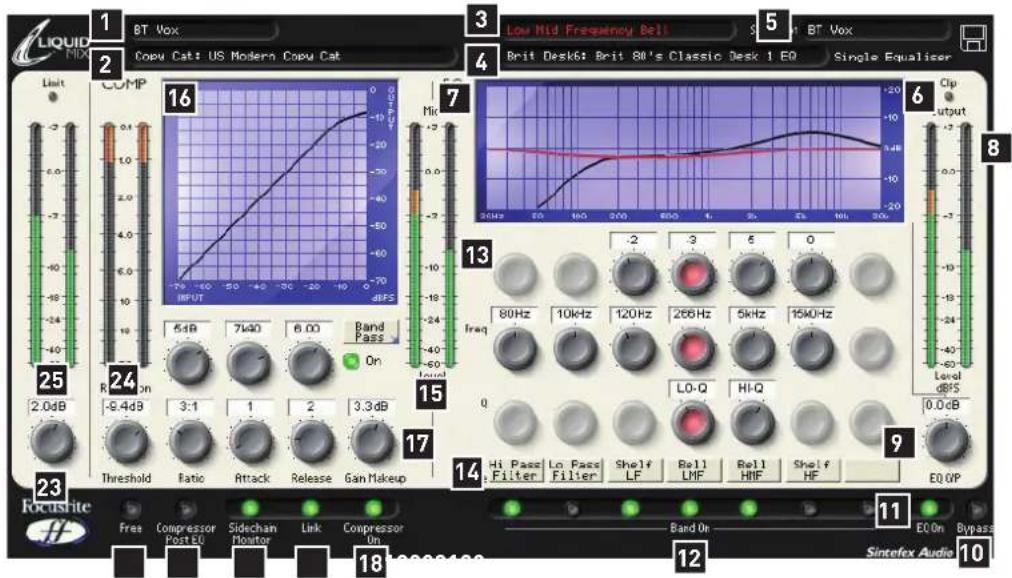
Task: Open the Snapshot BT Vox selector
Action: coord(876,30)
